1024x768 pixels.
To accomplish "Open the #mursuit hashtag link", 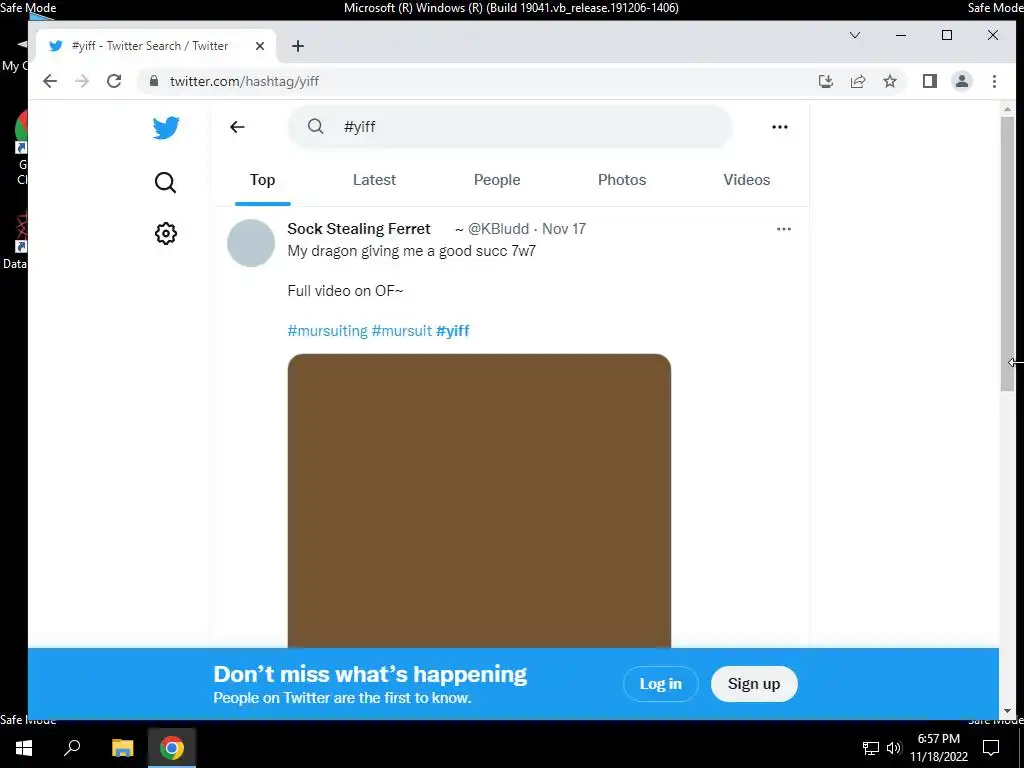I will (x=402, y=330).
